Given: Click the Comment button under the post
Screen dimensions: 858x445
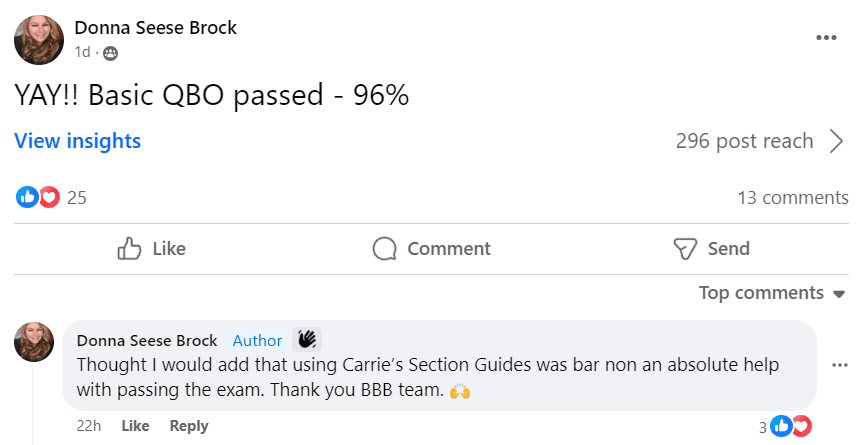Looking at the screenshot, I should click(431, 248).
